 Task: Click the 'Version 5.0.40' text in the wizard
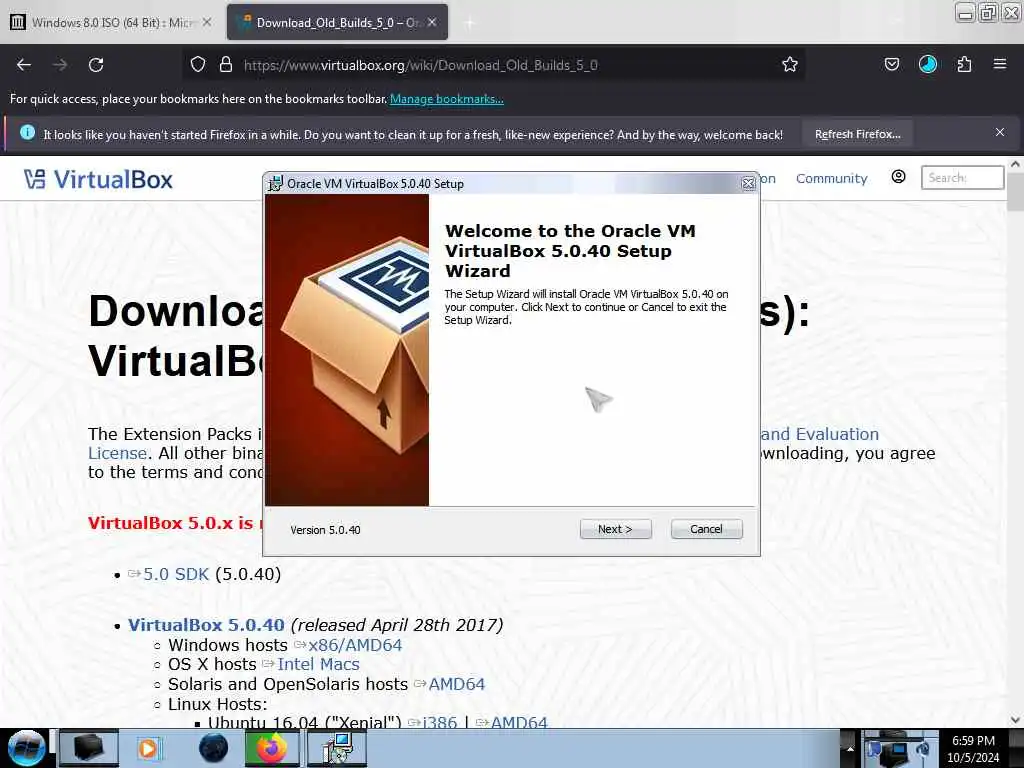coord(325,530)
